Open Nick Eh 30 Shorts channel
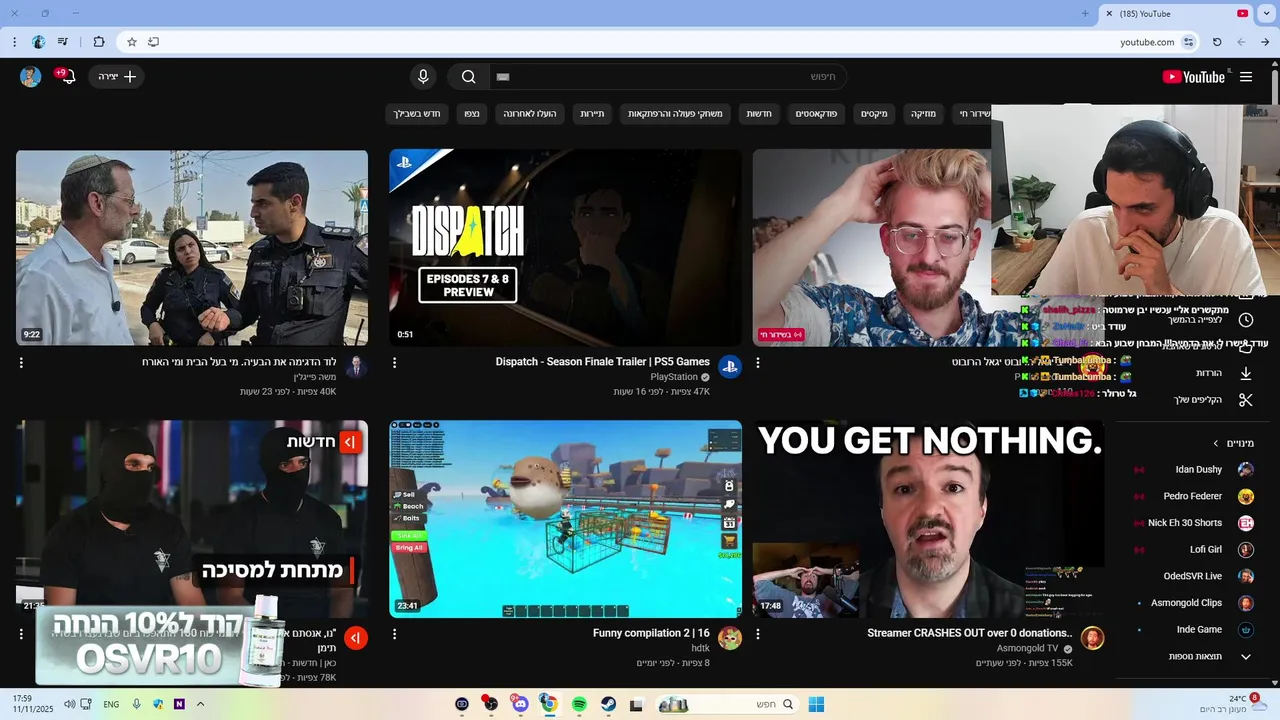This screenshot has height=720, width=1280. pos(1194,523)
